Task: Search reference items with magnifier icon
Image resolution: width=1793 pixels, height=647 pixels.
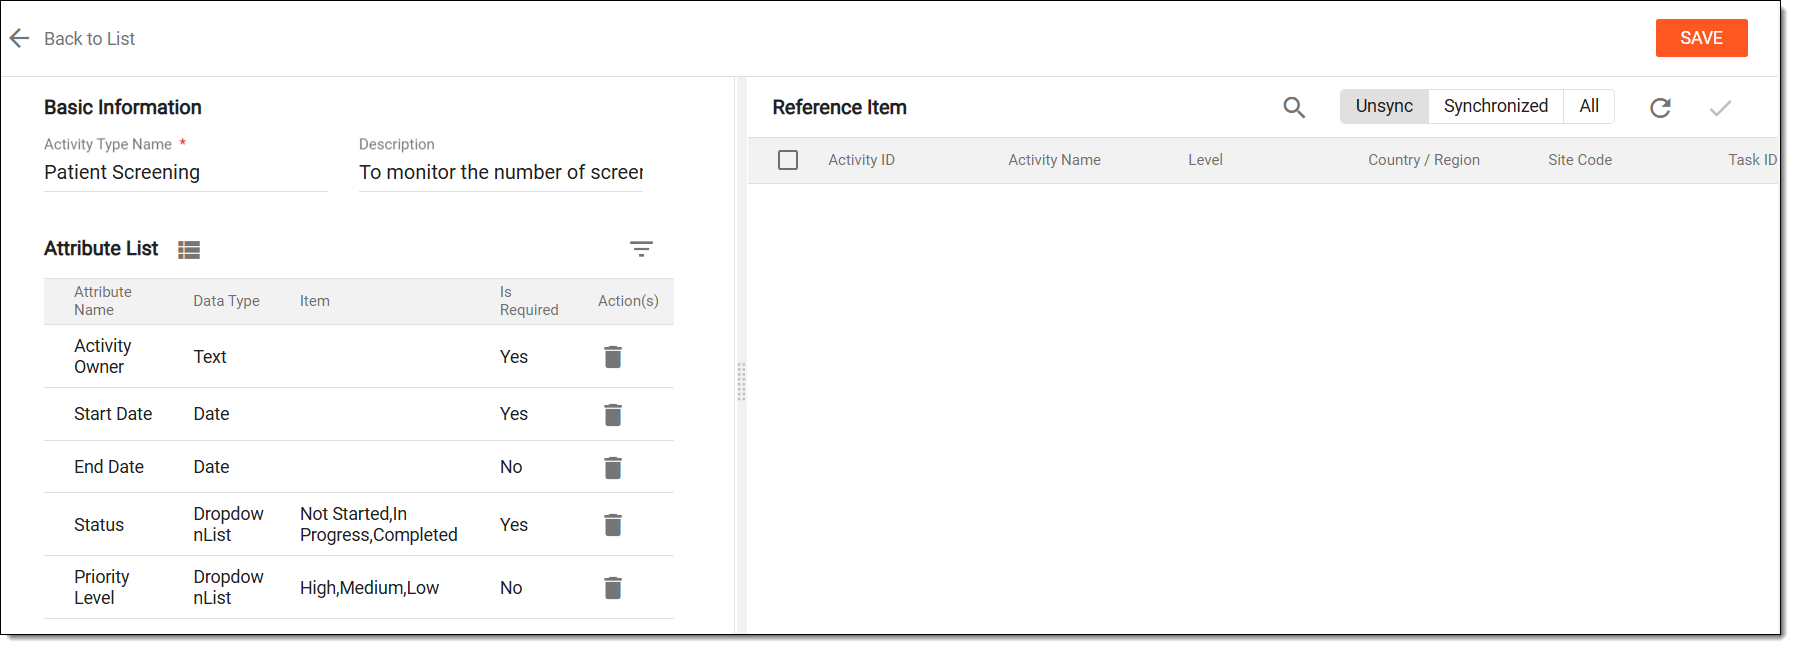Action: pos(1294,107)
